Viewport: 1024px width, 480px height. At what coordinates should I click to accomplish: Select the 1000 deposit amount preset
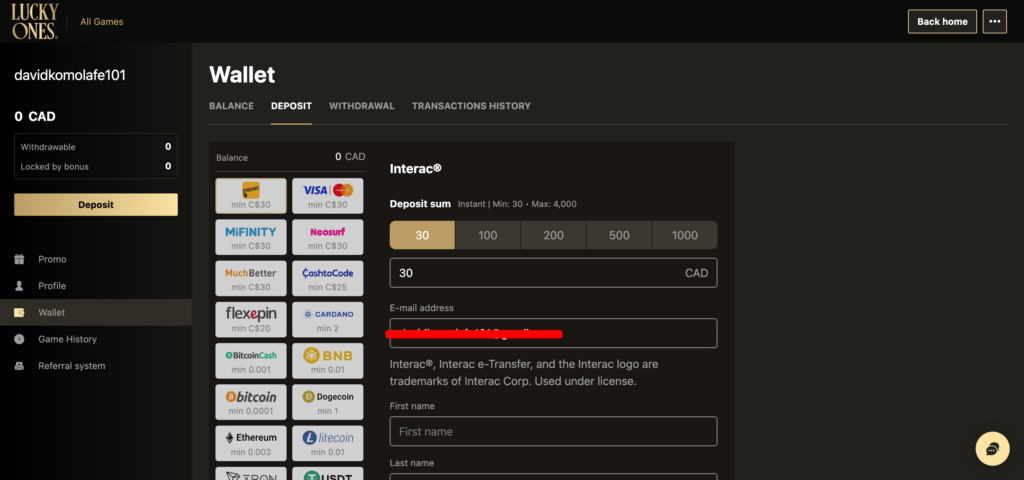pos(684,235)
